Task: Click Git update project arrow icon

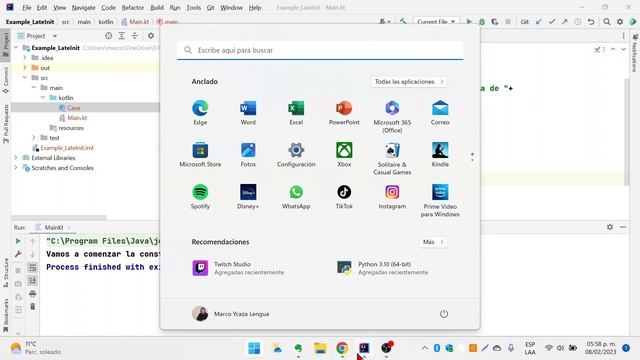Action: [x=539, y=22]
